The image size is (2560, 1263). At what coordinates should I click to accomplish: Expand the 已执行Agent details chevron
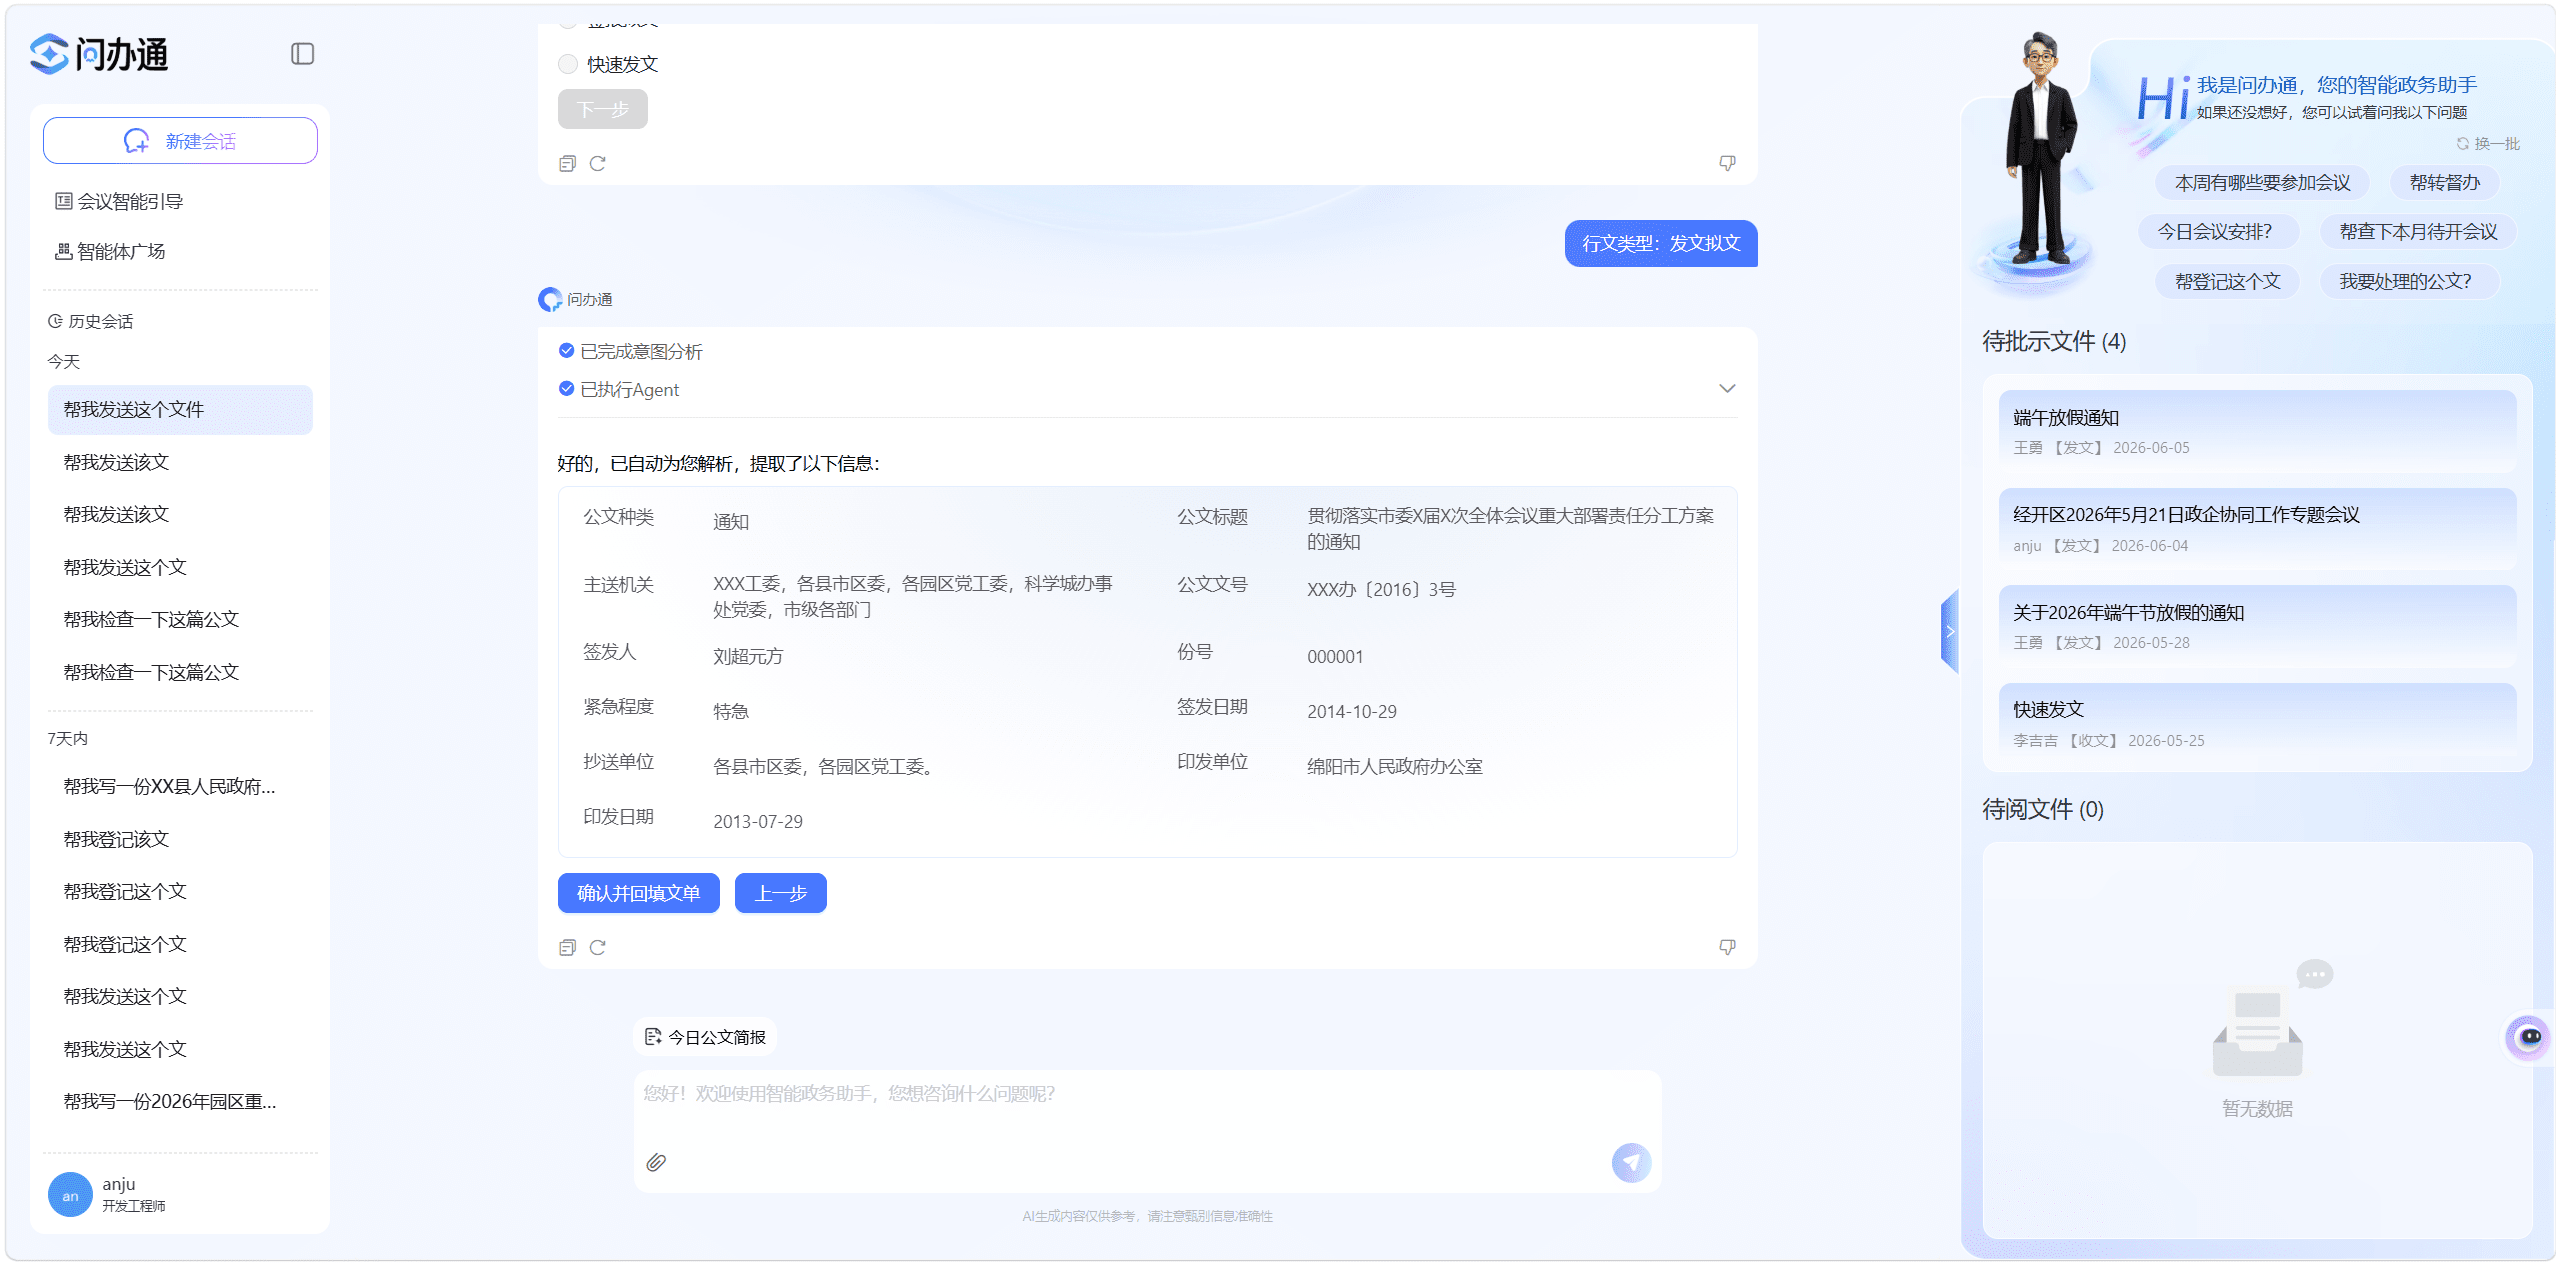[1727, 389]
